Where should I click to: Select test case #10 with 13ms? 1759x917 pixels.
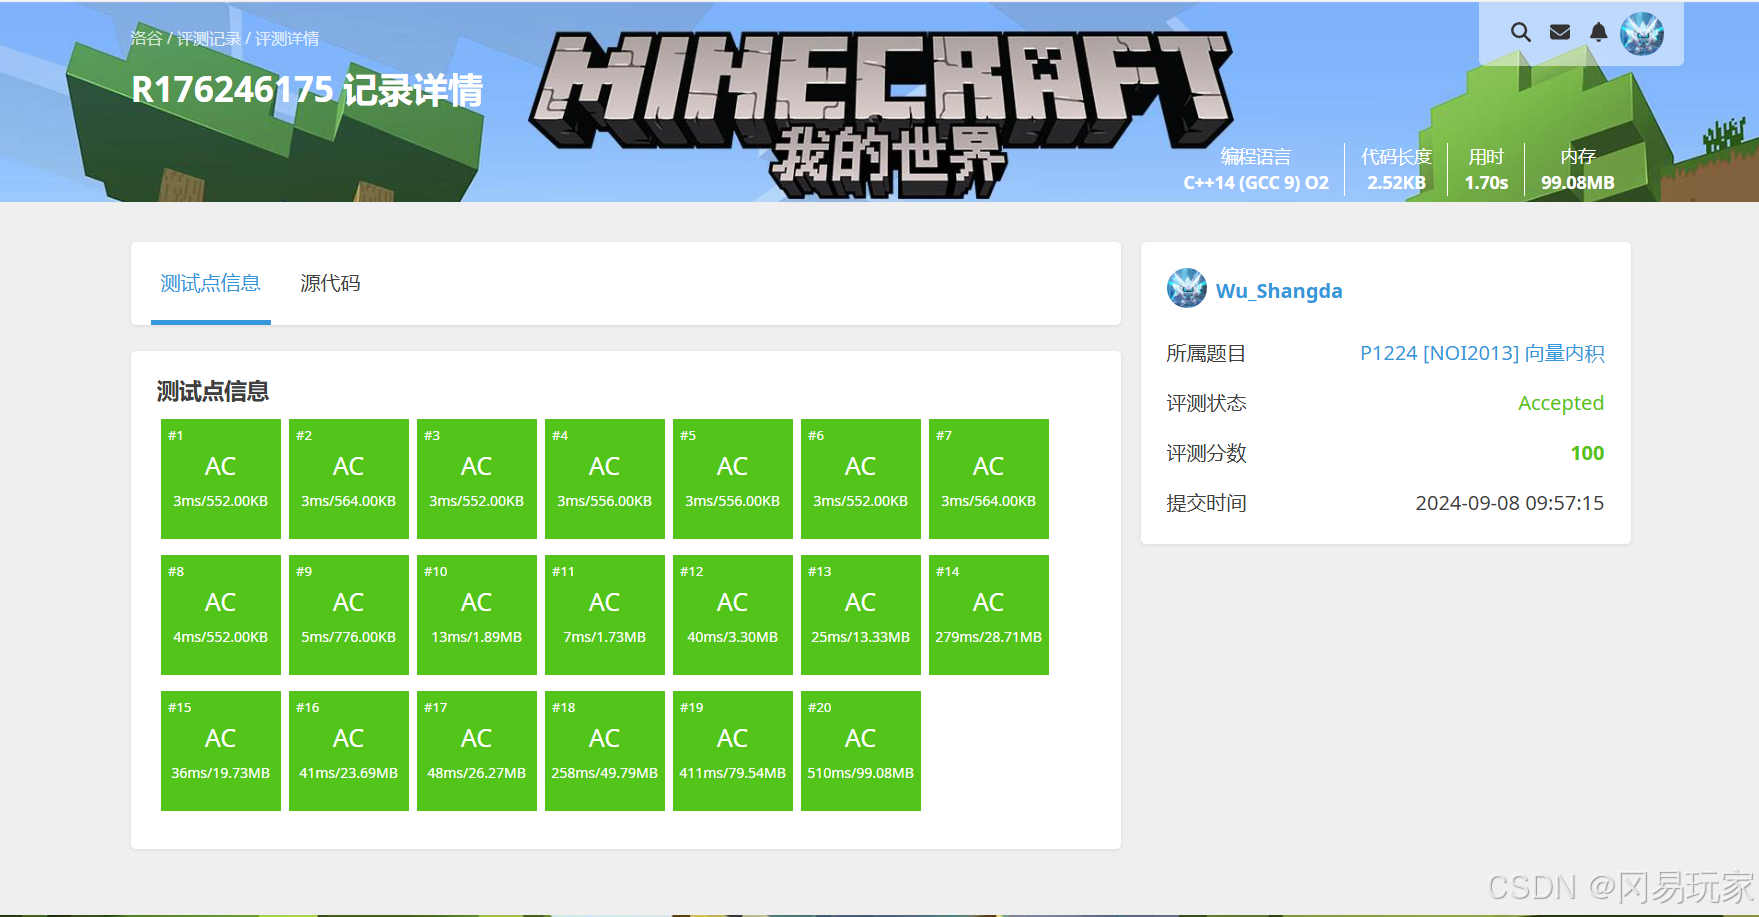tap(477, 615)
